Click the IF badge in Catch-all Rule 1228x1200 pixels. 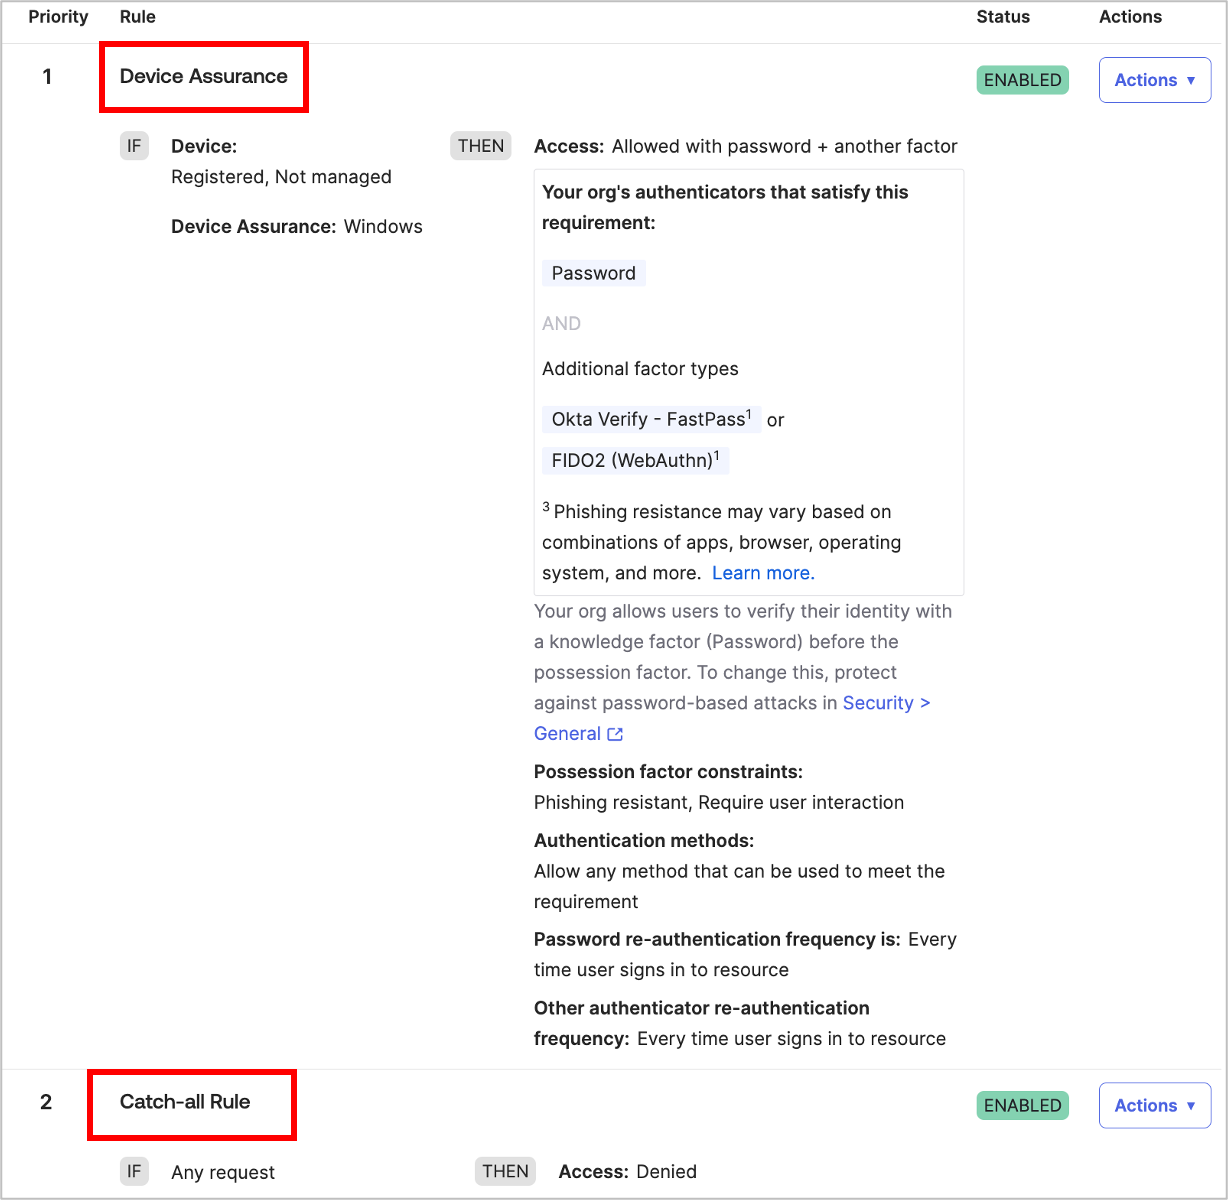pos(134,1171)
